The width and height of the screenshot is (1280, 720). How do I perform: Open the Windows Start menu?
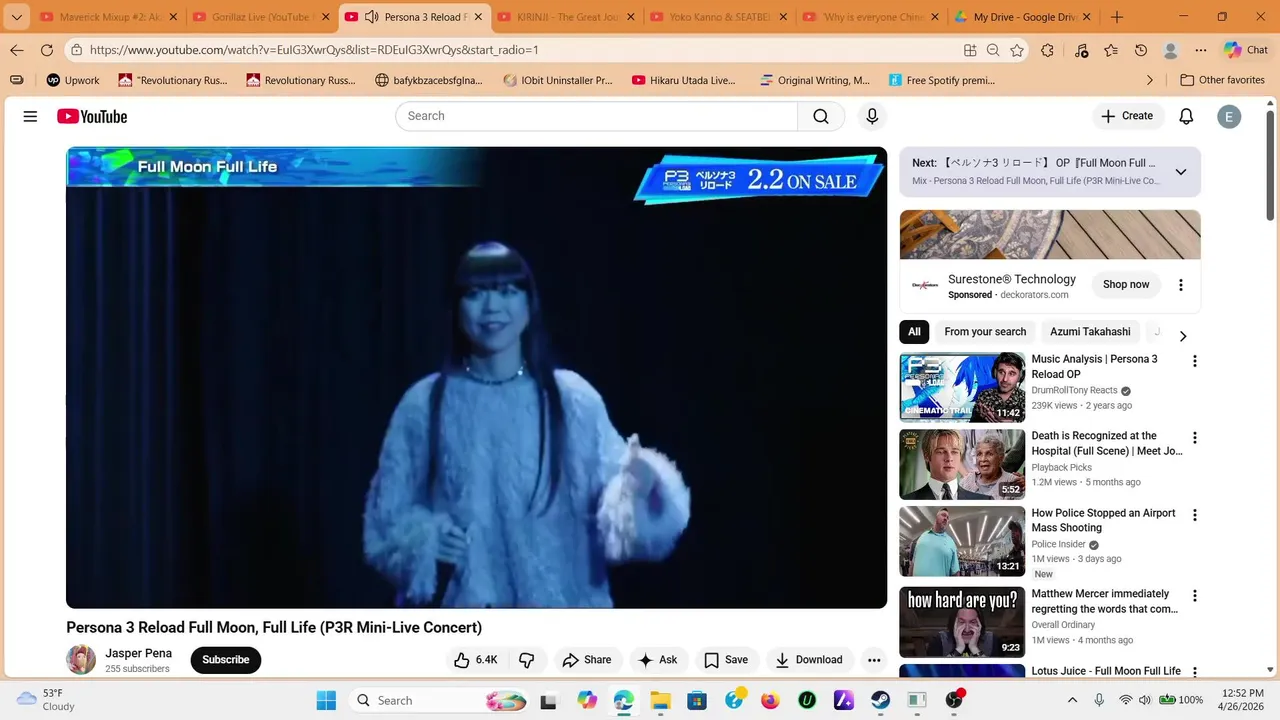(x=326, y=700)
